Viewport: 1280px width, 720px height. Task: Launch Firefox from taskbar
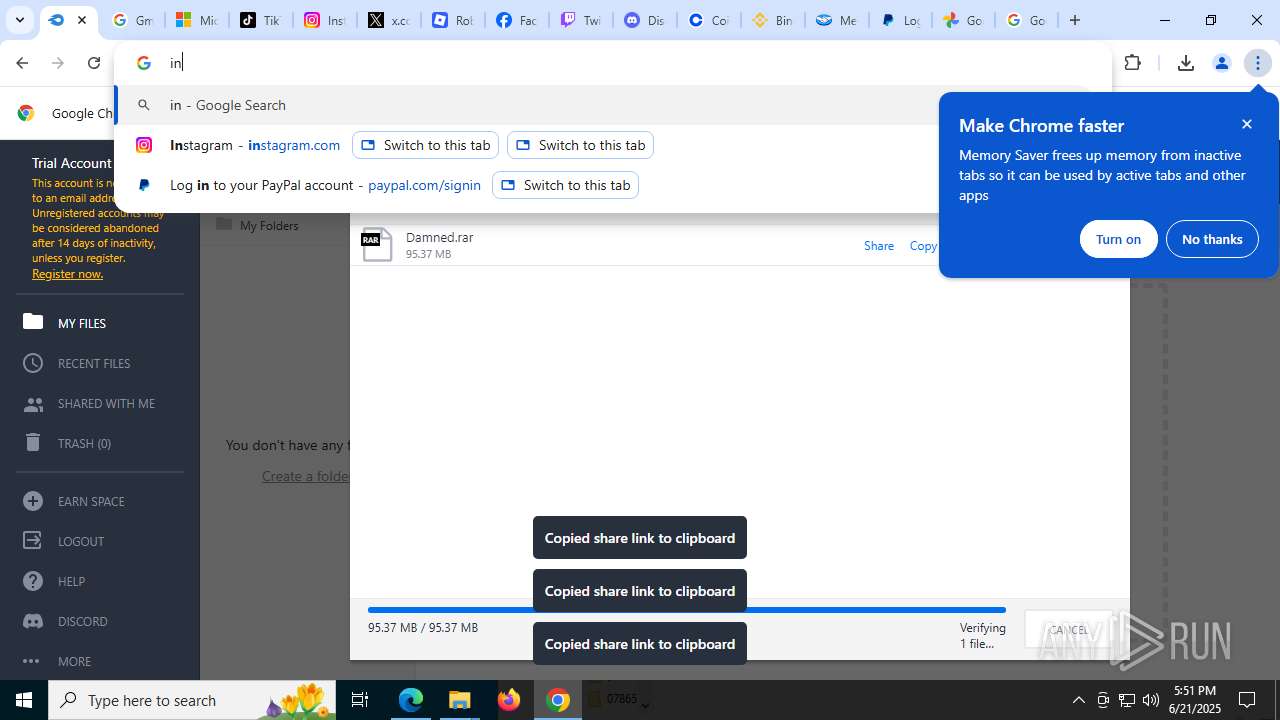(x=509, y=700)
